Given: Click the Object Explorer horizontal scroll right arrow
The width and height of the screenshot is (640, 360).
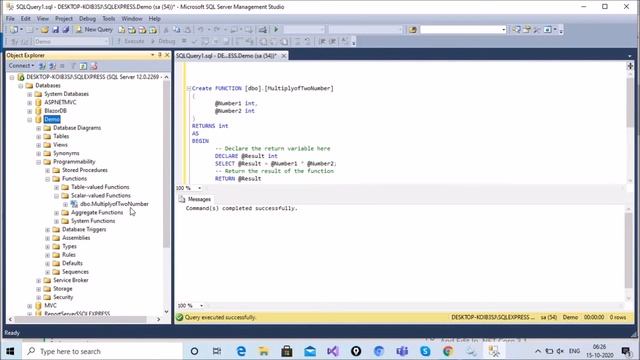Looking at the screenshot, I should (159, 320).
